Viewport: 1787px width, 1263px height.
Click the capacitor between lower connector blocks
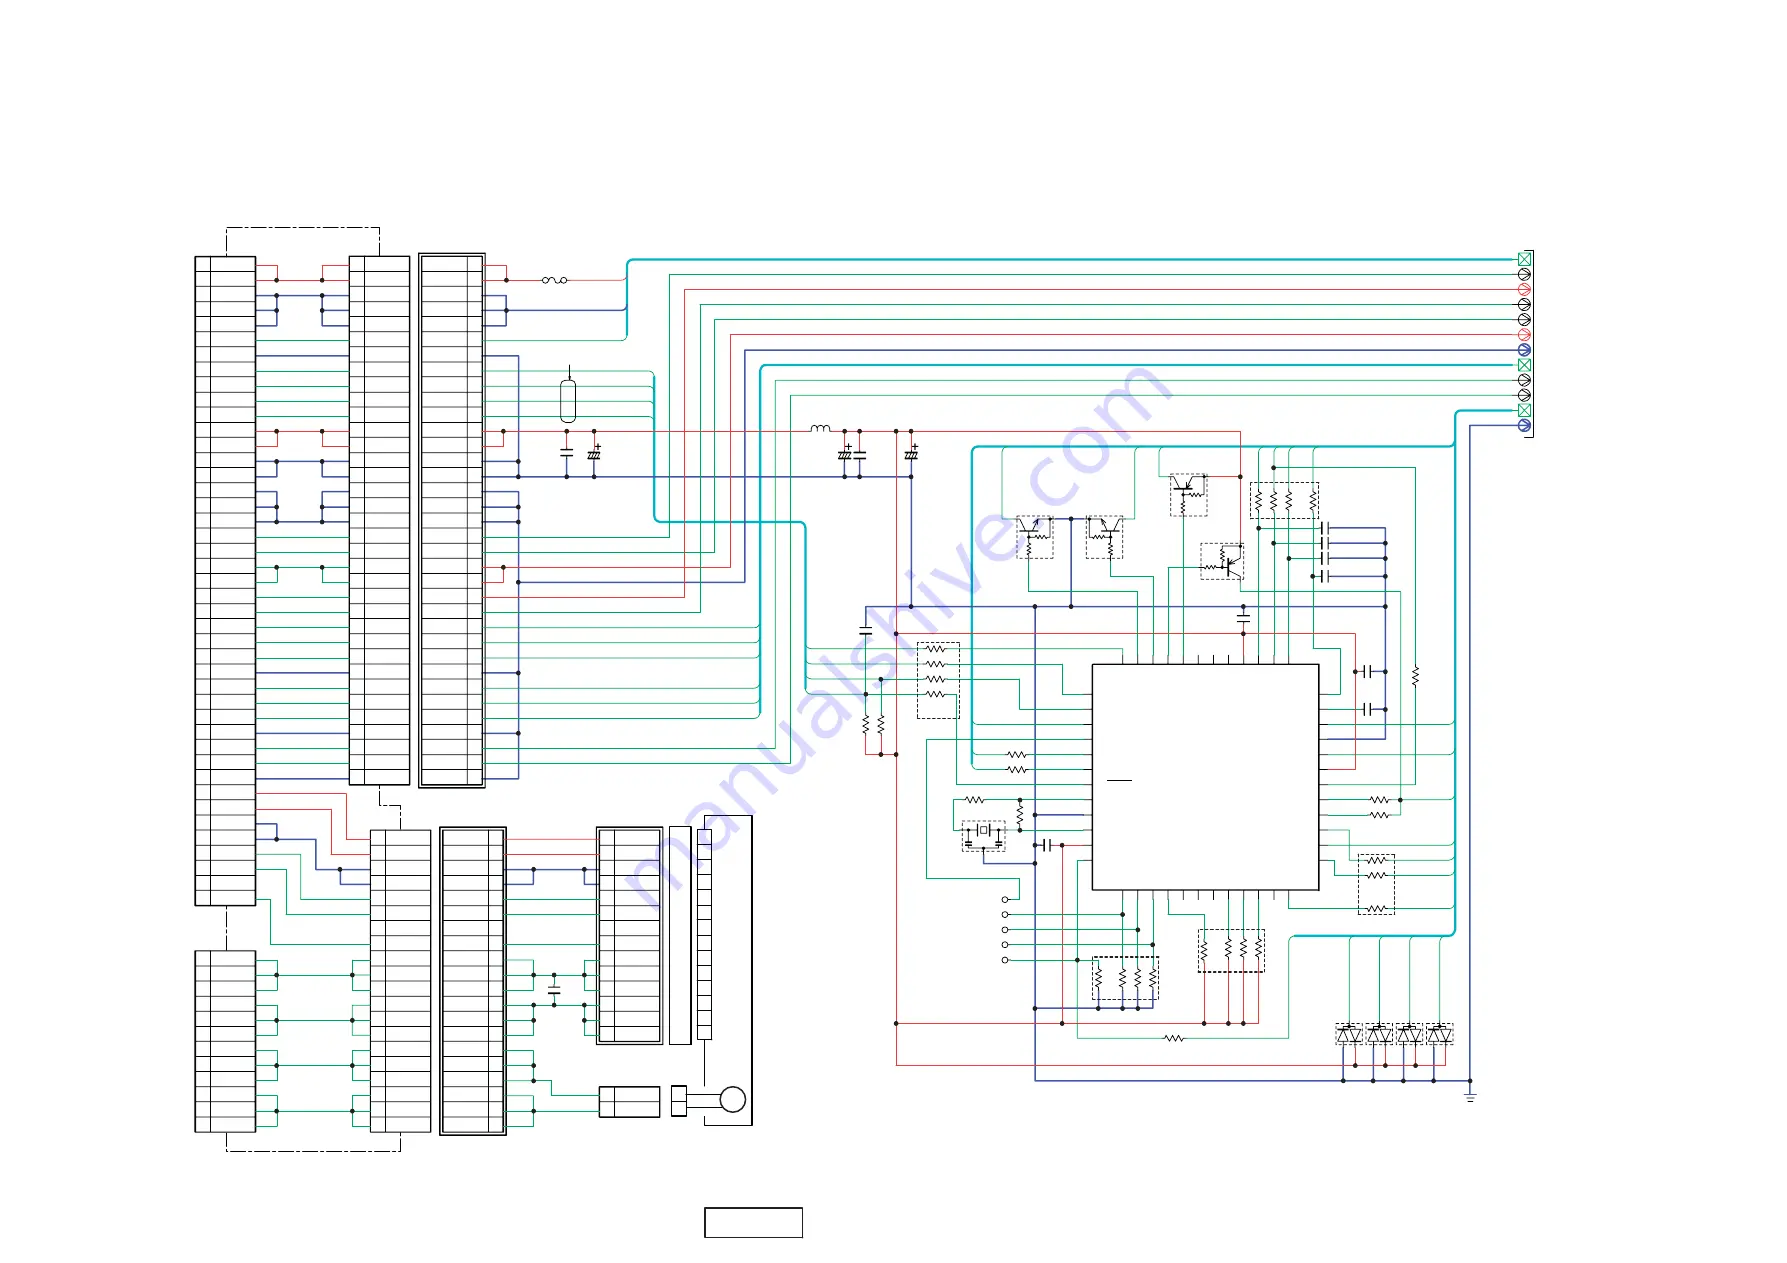click(x=554, y=989)
